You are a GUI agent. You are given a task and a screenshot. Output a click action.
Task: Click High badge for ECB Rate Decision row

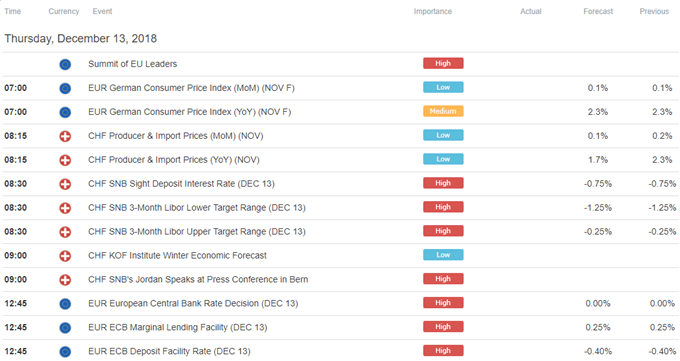pyautogui.click(x=443, y=302)
